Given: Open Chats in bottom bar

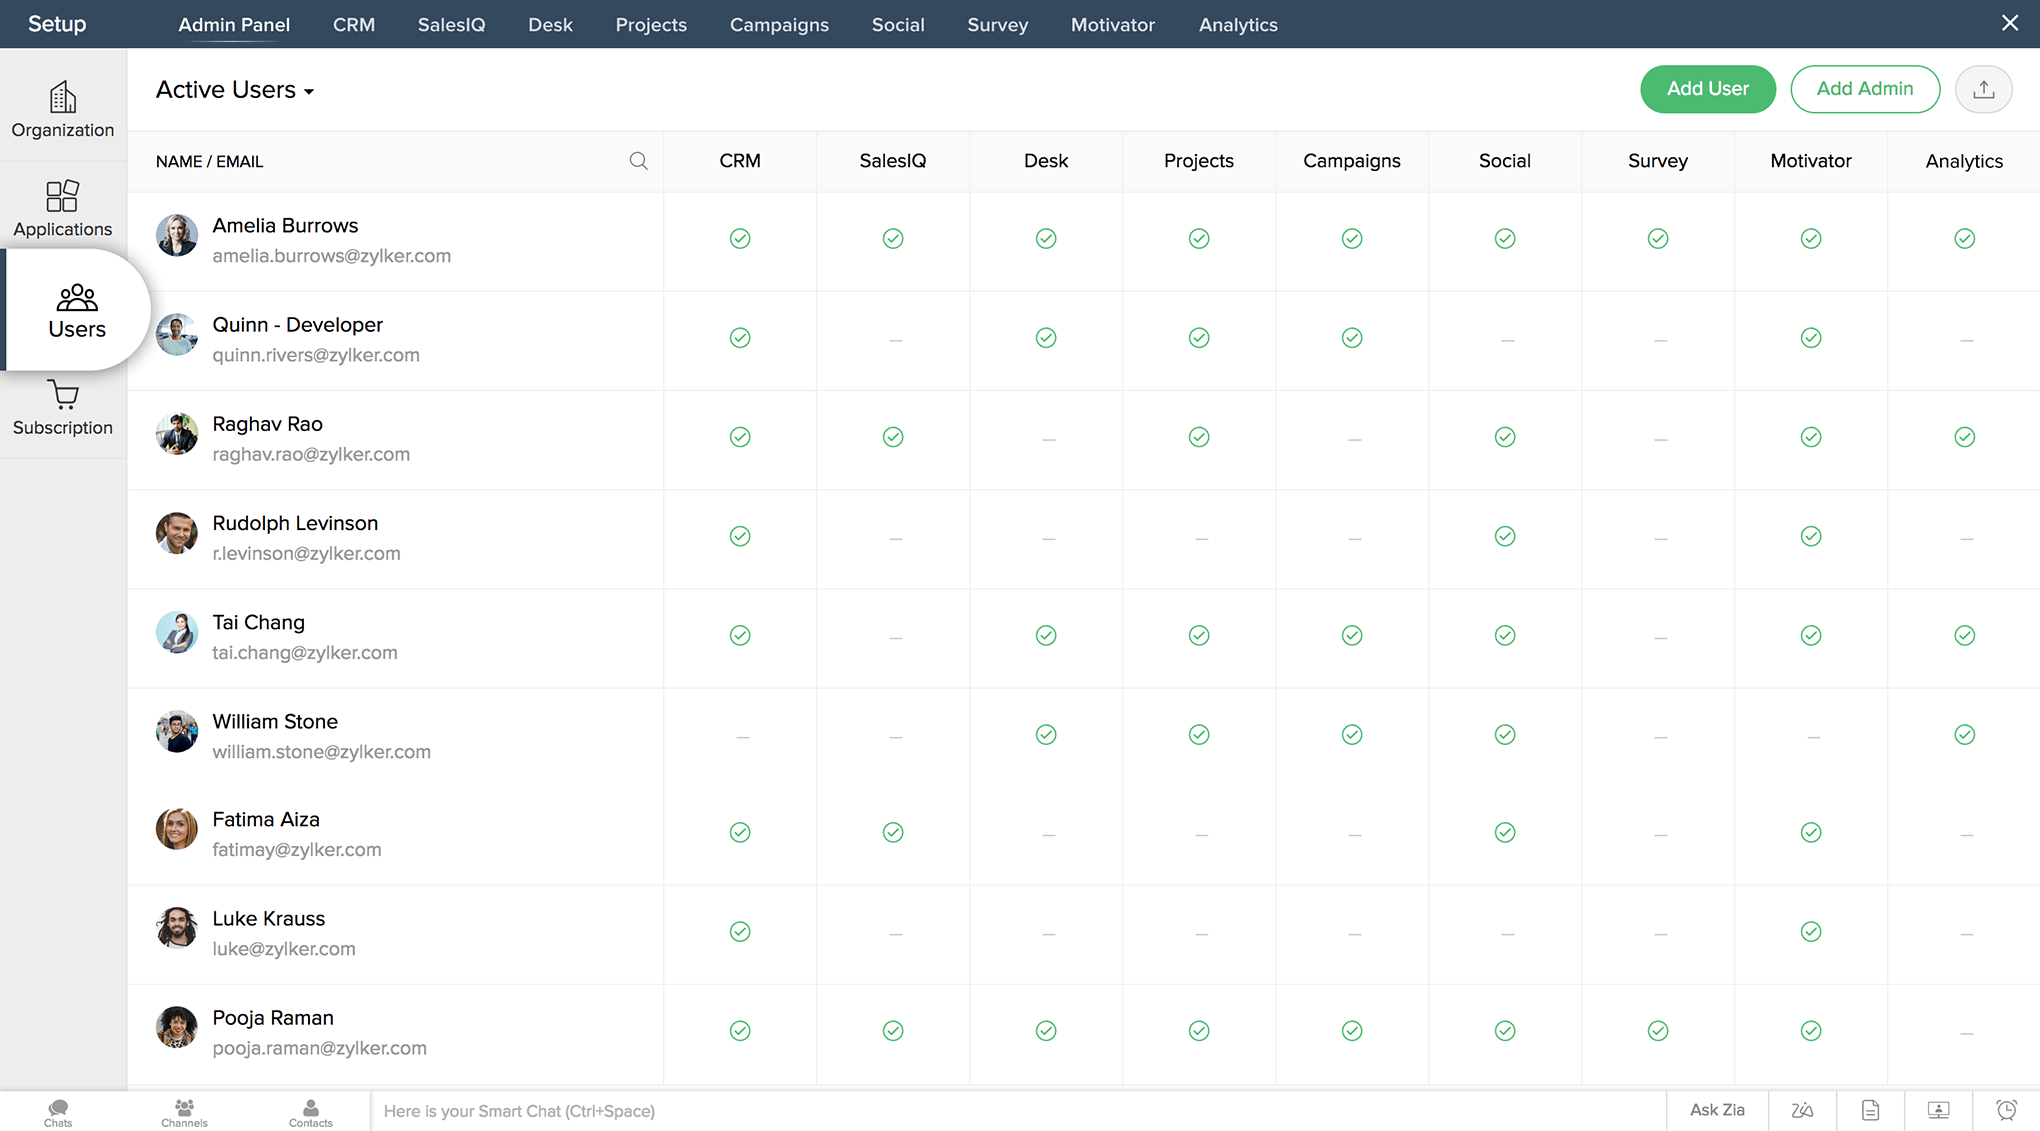Looking at the screenshot, I should (58, 1112).
